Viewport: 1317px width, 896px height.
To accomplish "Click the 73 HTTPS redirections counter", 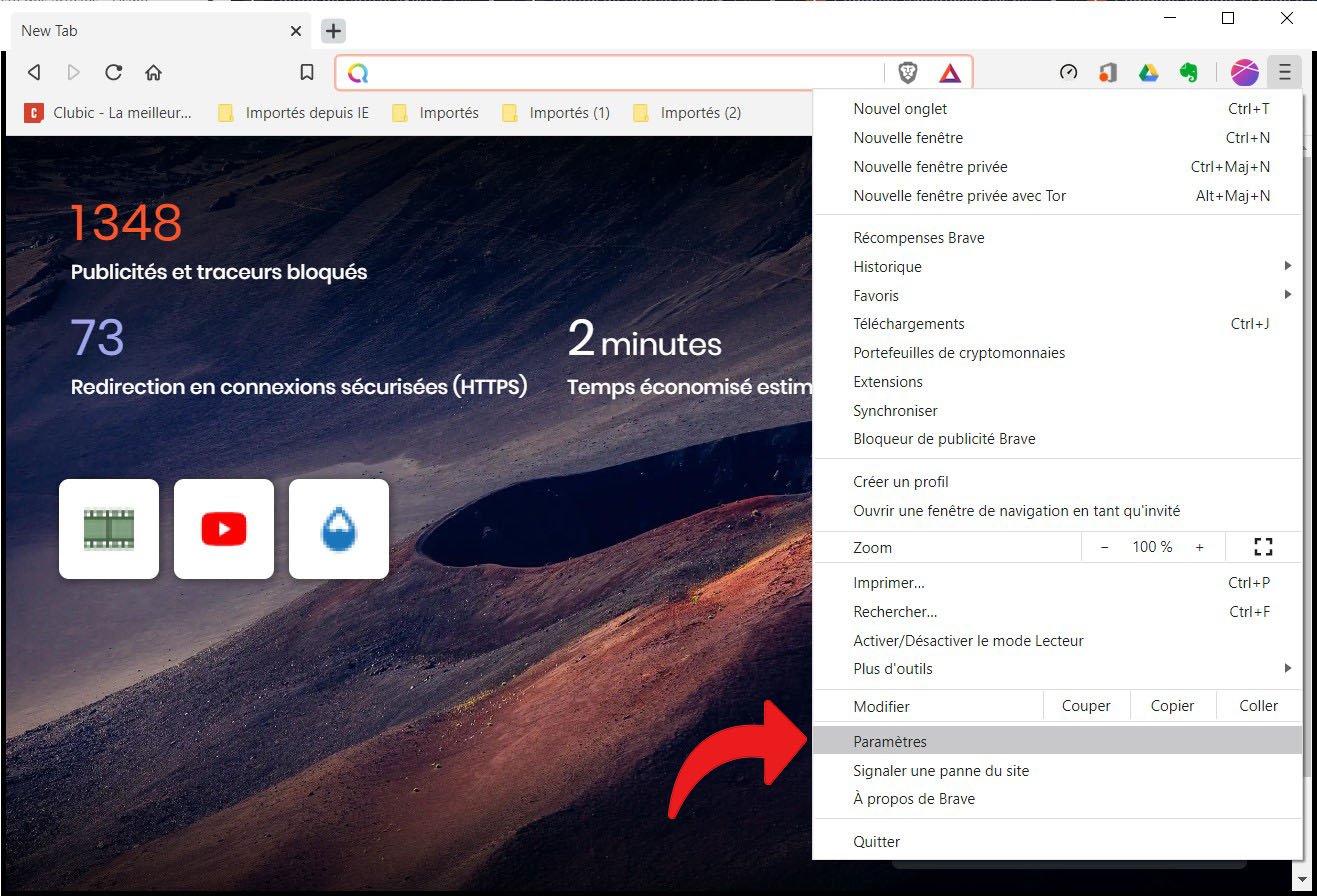I will pyautogui.click(x=98, y=337).
